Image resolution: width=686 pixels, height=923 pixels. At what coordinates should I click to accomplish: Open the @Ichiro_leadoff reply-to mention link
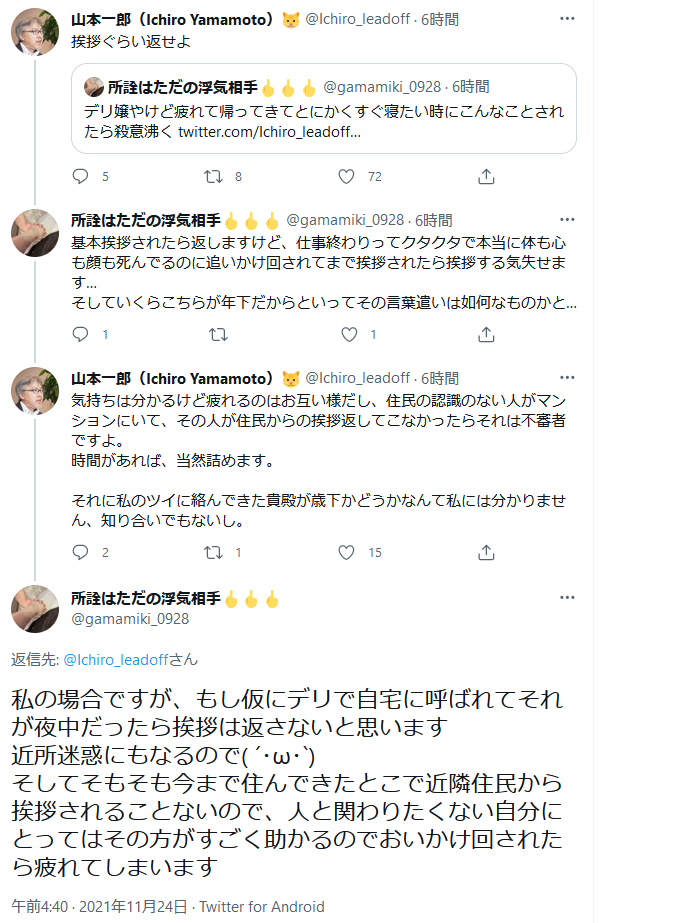[x=114, y=660]
